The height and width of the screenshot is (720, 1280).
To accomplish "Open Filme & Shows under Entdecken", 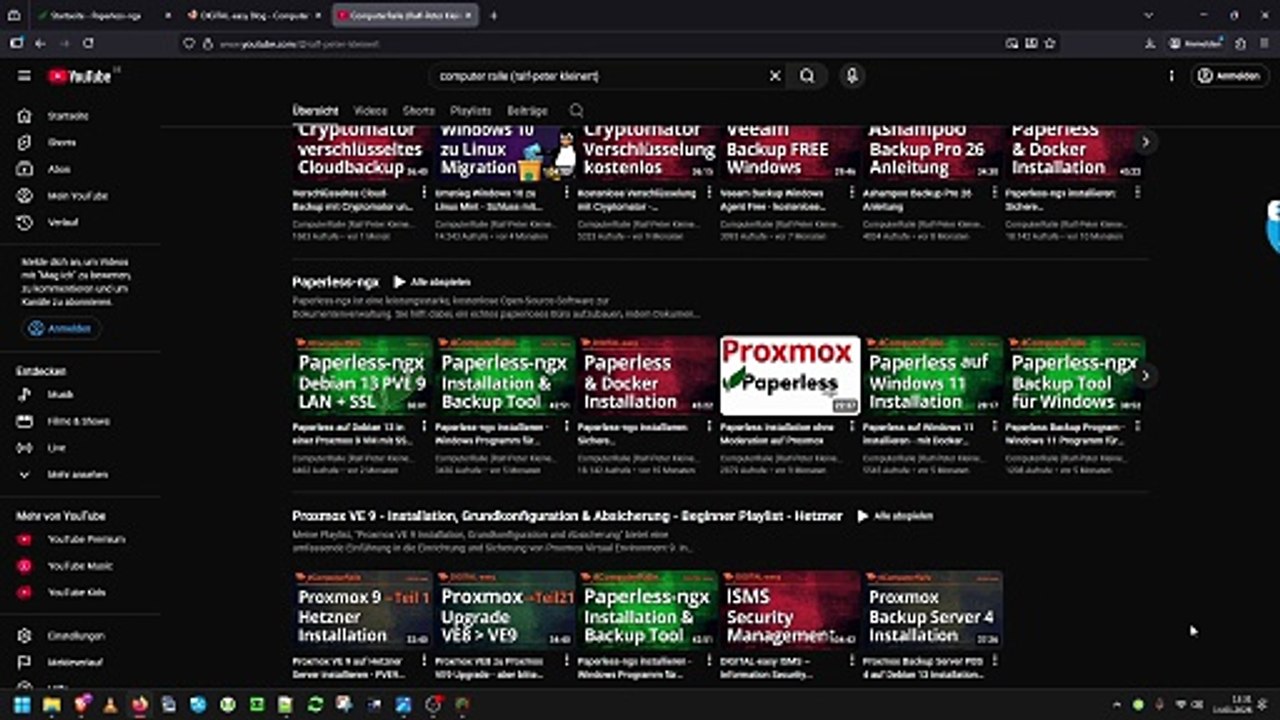I will click(x=80, y=421).
